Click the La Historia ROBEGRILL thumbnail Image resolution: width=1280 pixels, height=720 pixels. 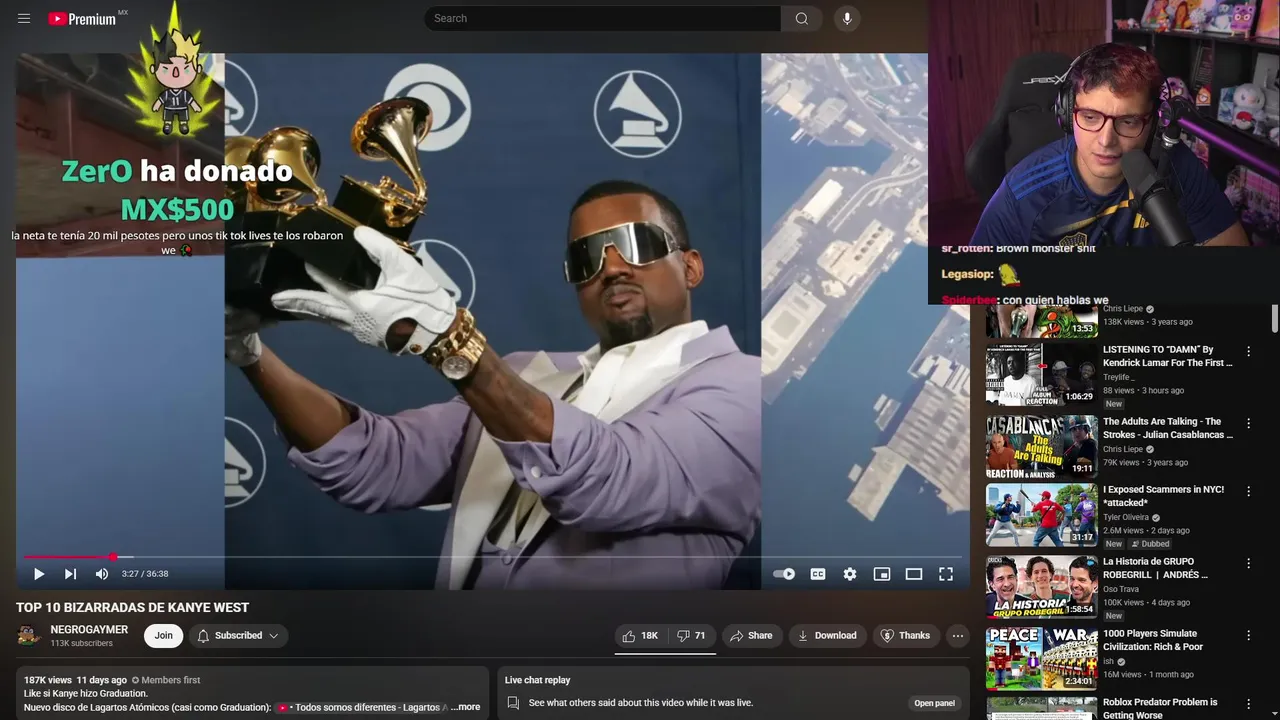(x=1041, y=587)
